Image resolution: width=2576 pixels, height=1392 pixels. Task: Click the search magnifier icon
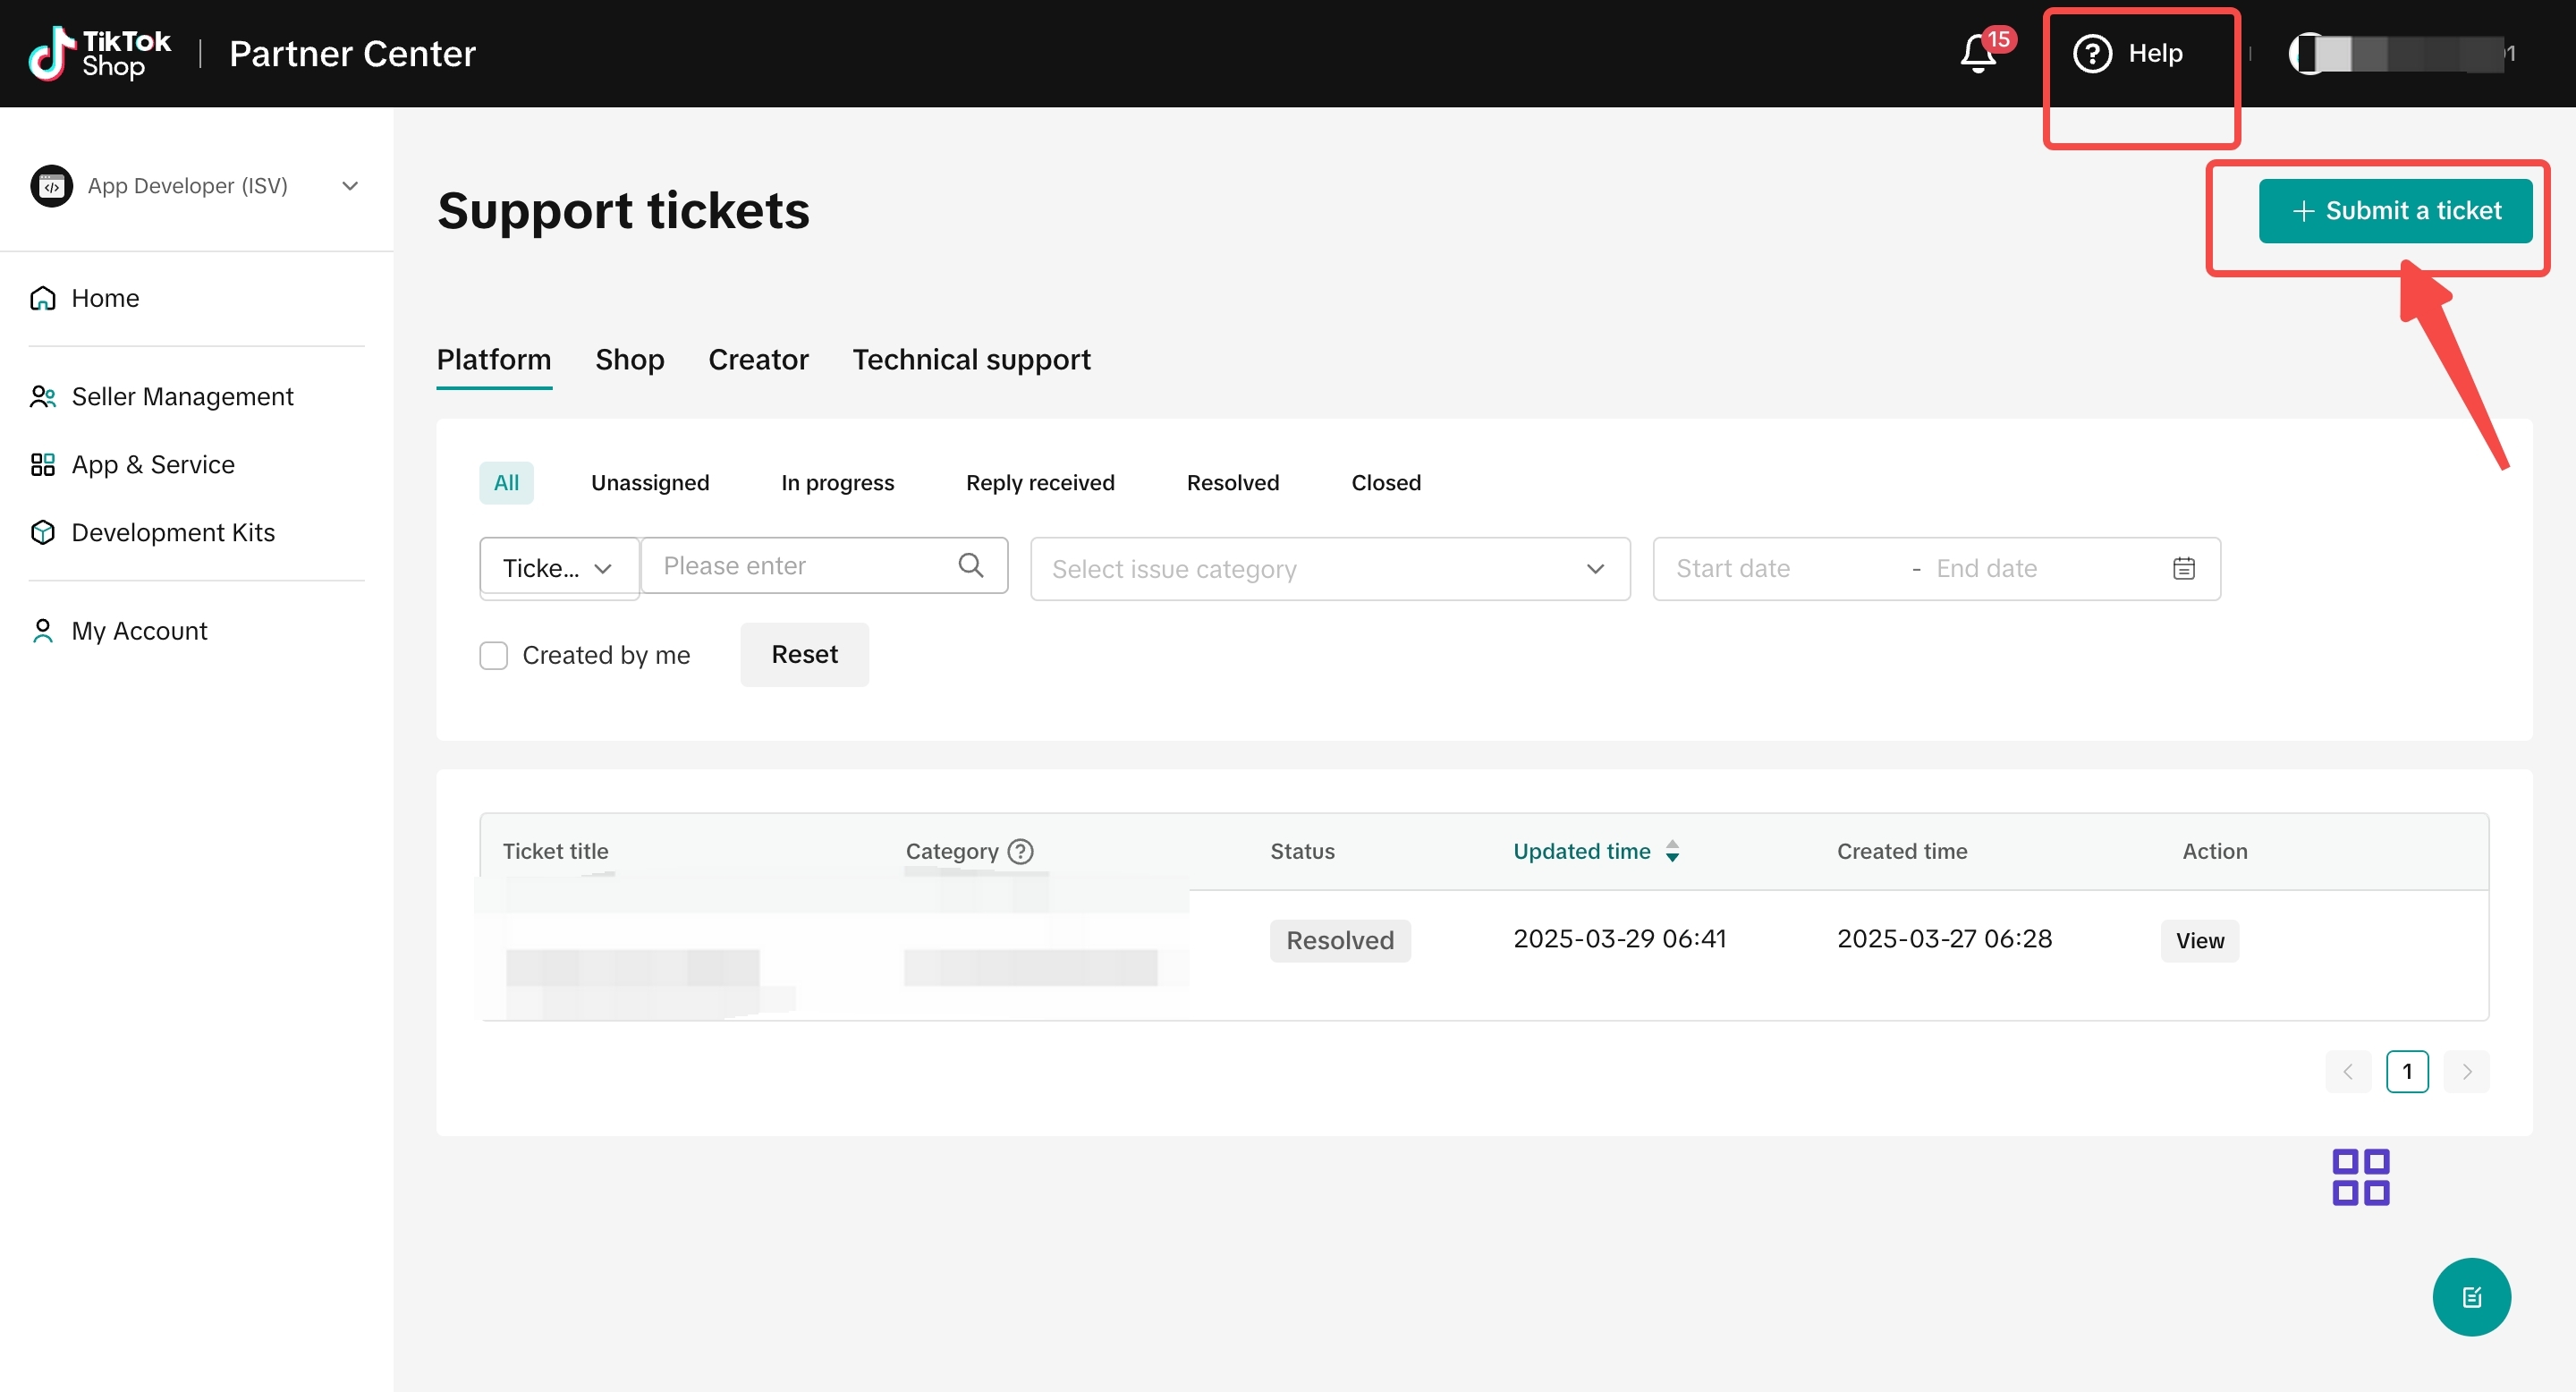(970, 565)
